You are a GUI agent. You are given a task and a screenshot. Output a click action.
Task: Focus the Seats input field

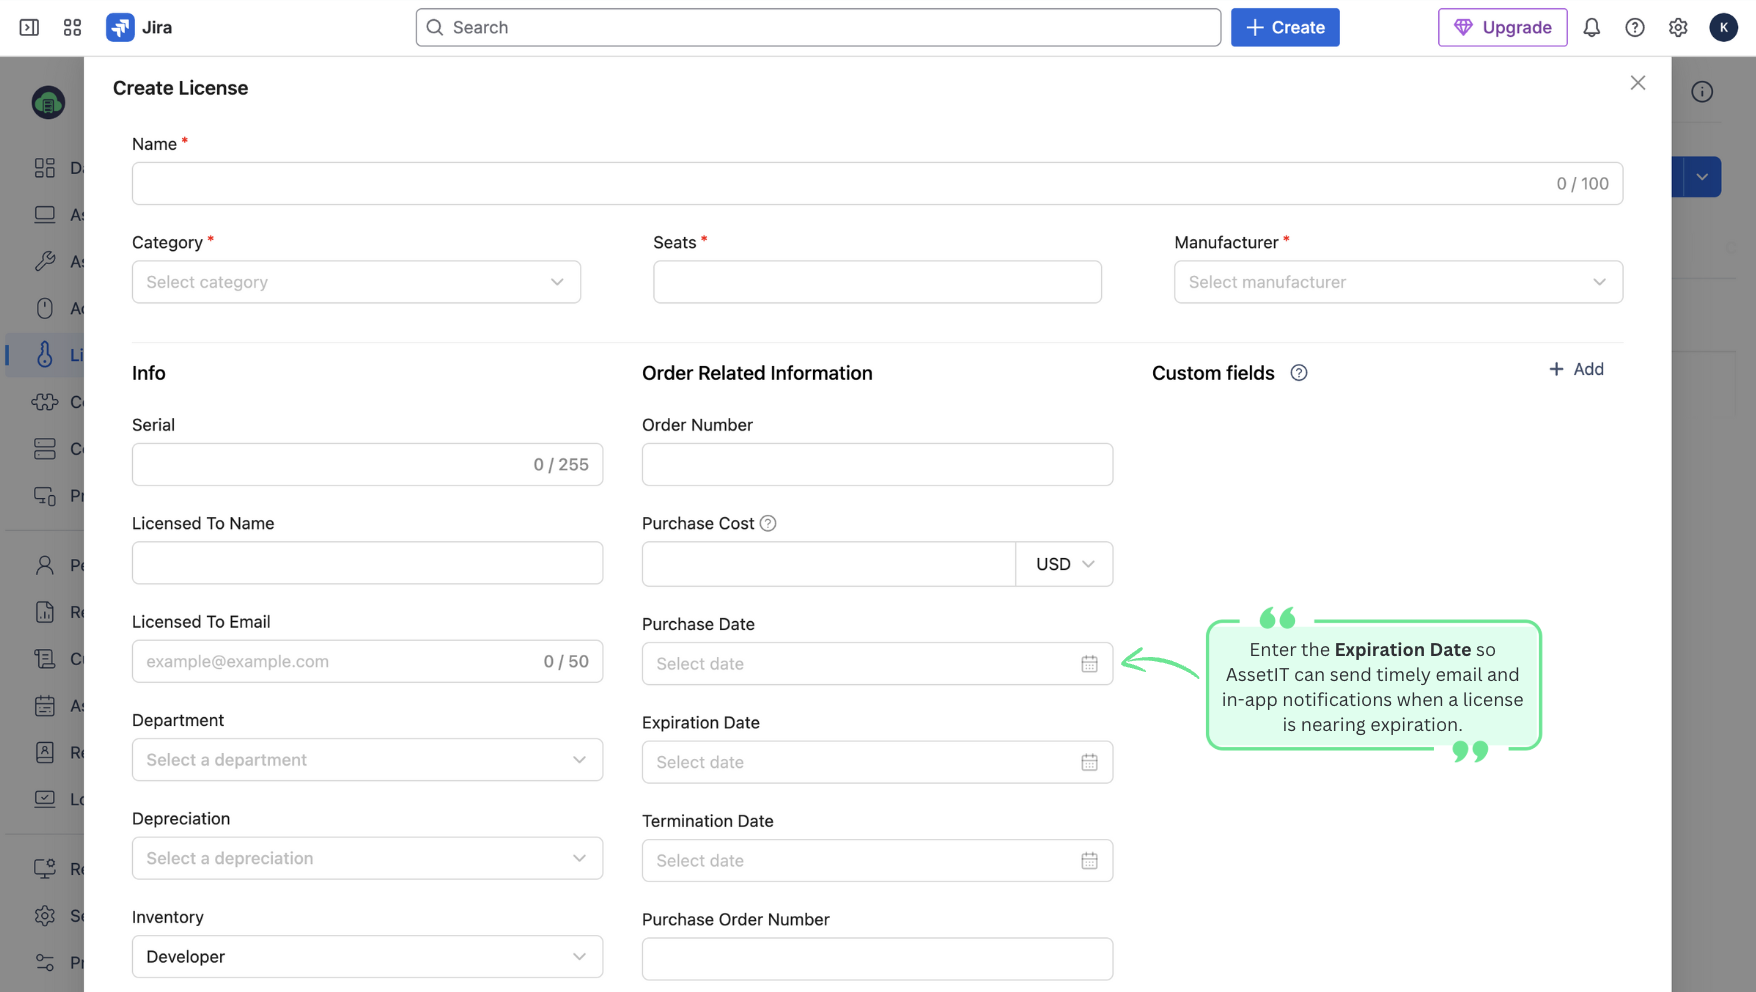pos(877,282)
